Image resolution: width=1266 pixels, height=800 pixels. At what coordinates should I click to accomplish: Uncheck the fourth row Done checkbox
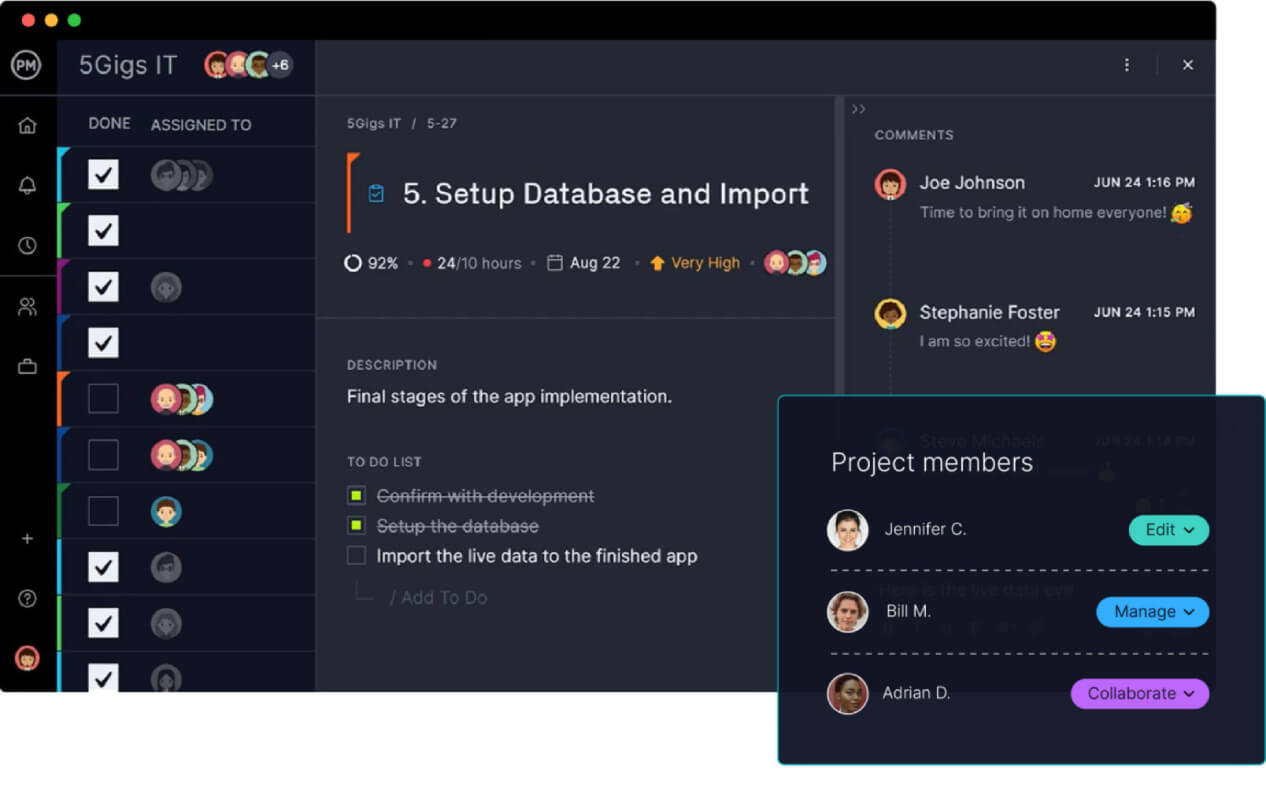(x=103, y=343)
